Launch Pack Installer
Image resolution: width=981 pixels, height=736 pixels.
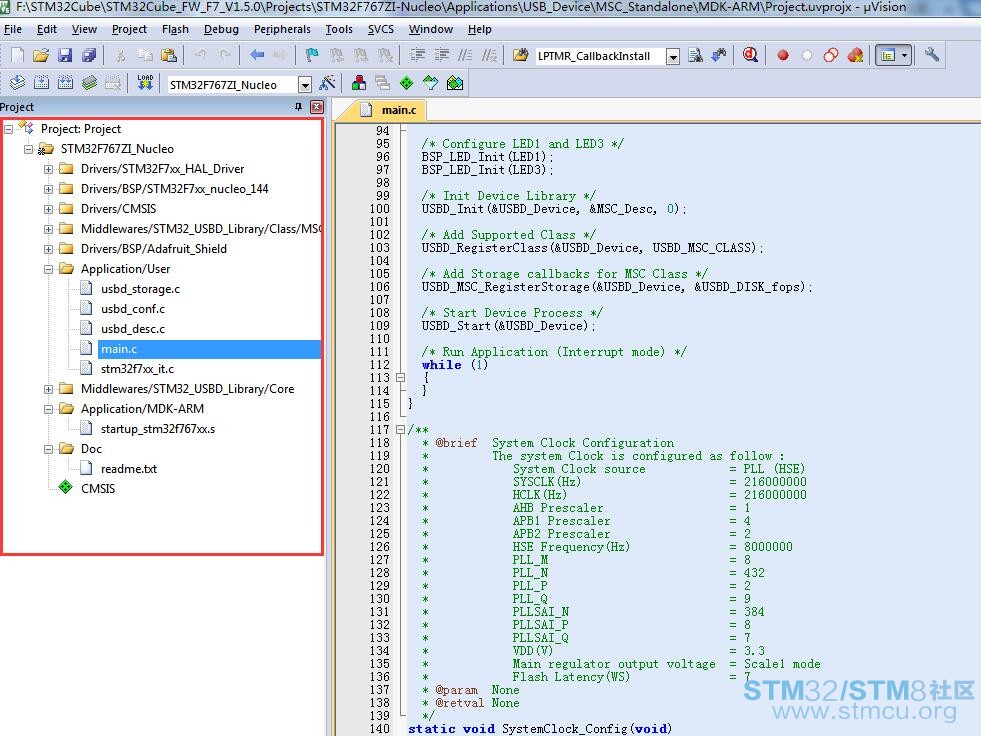coord(455,83)
